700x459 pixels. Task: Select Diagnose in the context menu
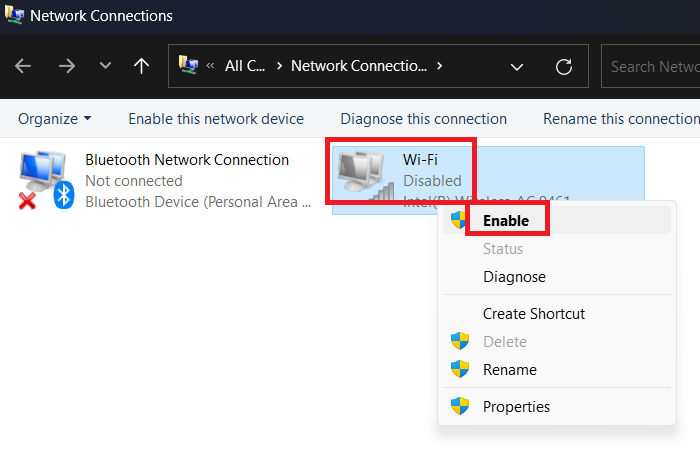514,277
